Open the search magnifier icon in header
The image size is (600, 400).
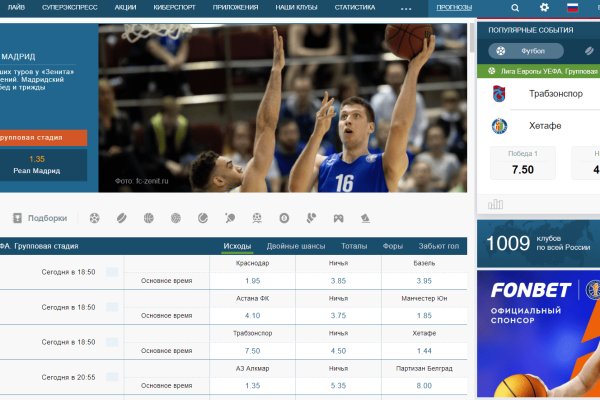tap(515, 7)
